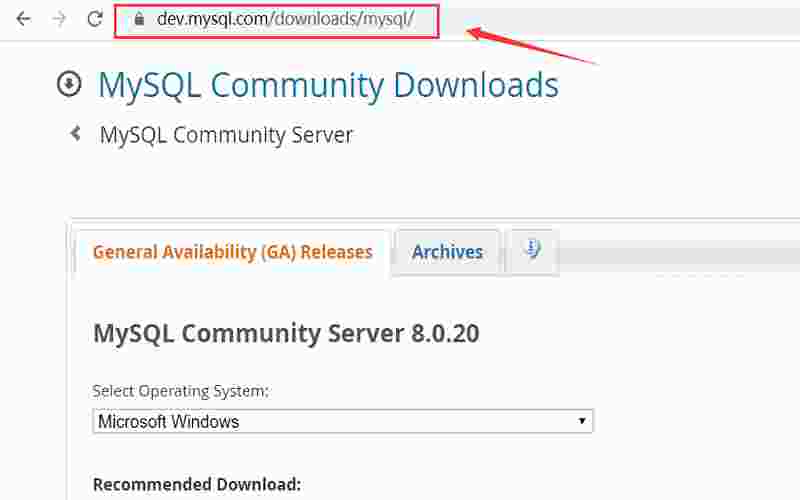This screenshot has width=800, height=500.
Task: Reload the page with the refresh icon
Action: [x=95, y=19]
